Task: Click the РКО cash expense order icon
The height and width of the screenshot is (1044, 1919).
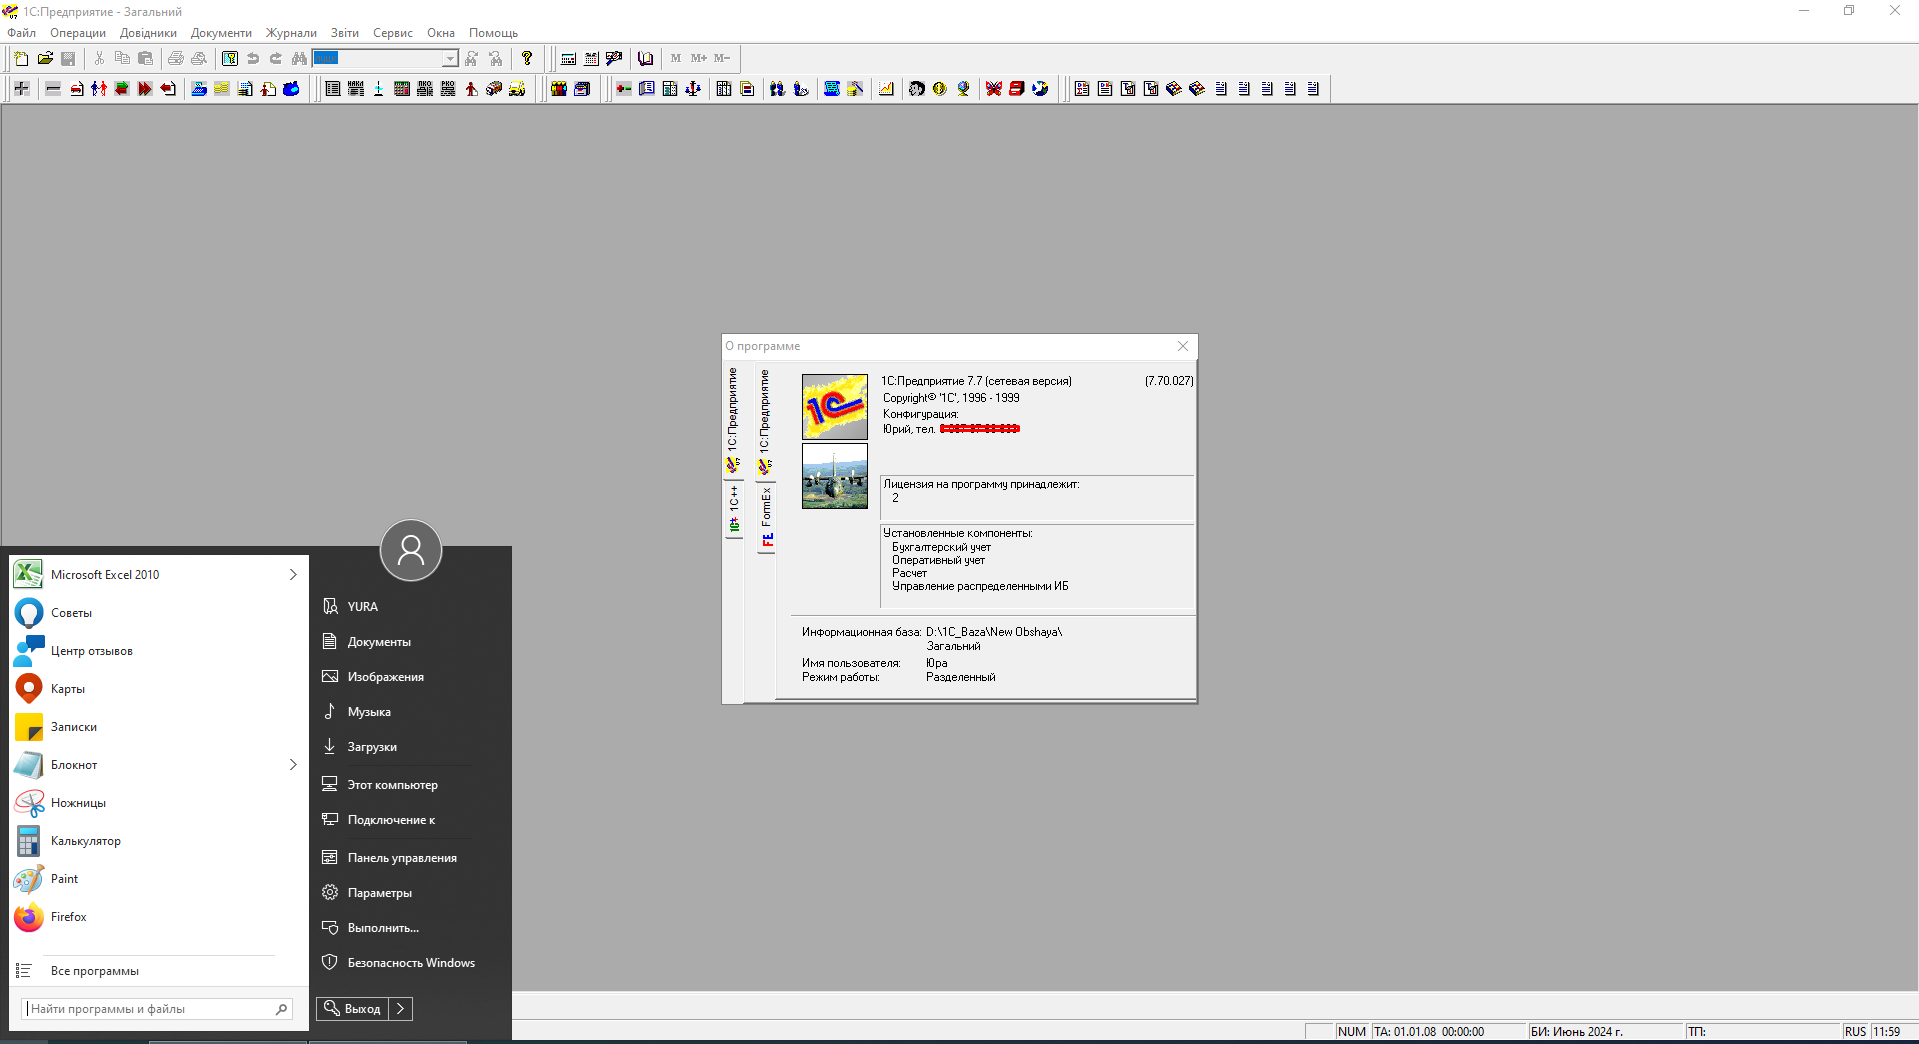Action: pyautogui.click(x=448, y=89)
